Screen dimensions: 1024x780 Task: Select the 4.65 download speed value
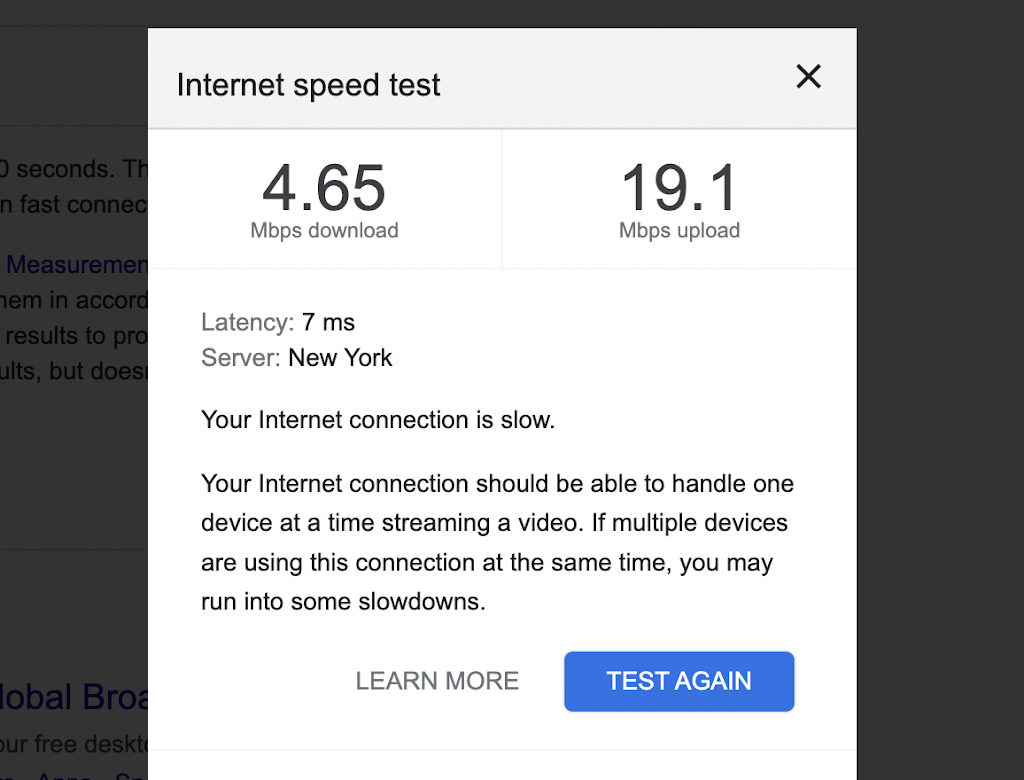pos(324,187)
